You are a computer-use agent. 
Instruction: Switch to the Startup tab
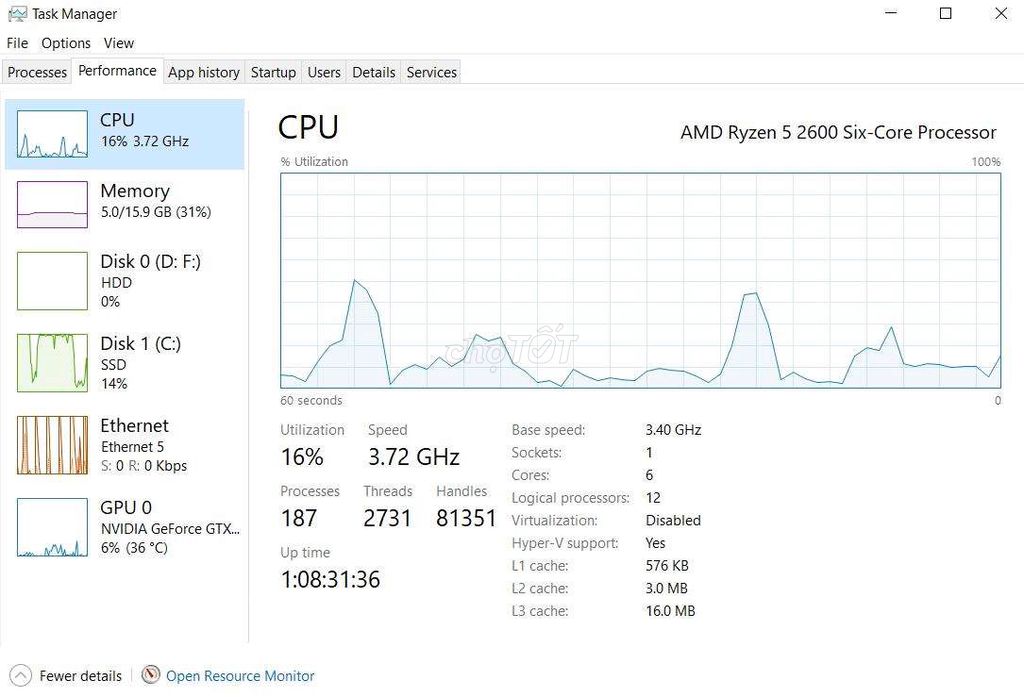(x=273, y=71)
